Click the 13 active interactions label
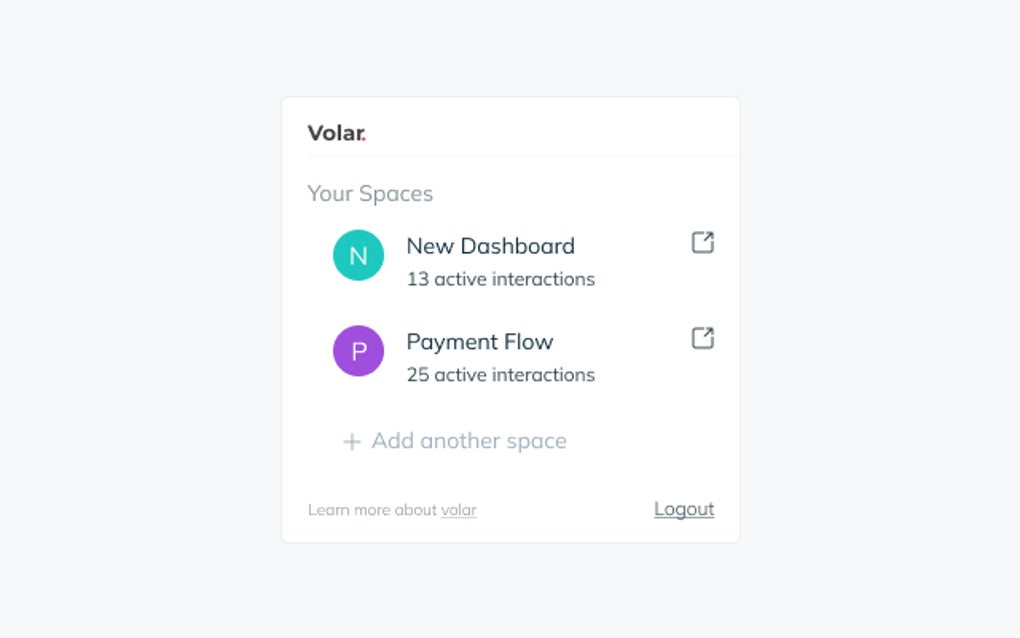The image size is (1020, 638). [500, 279]
